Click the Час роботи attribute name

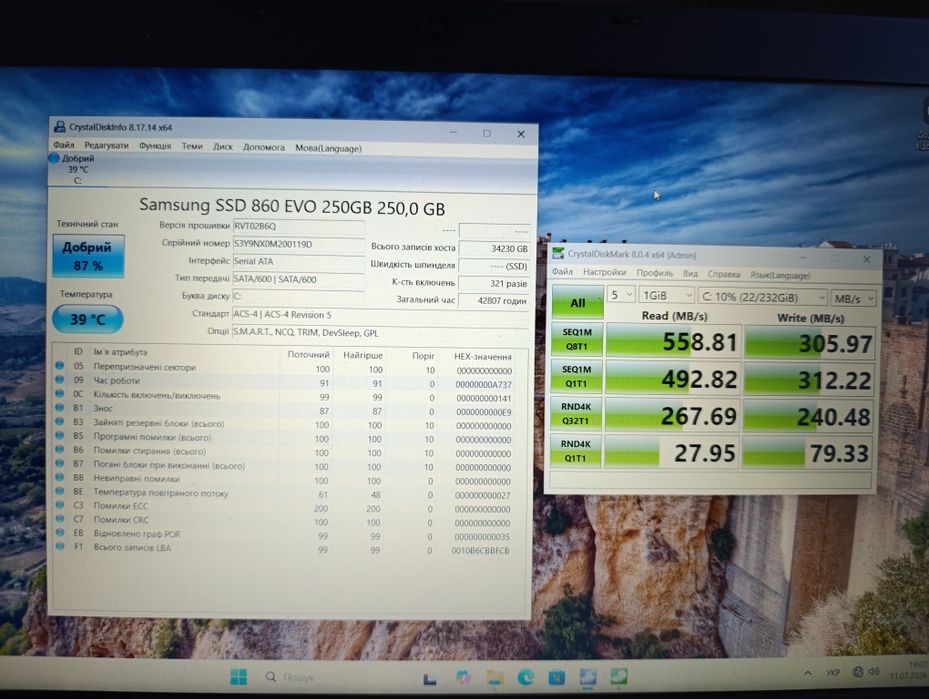116,381
